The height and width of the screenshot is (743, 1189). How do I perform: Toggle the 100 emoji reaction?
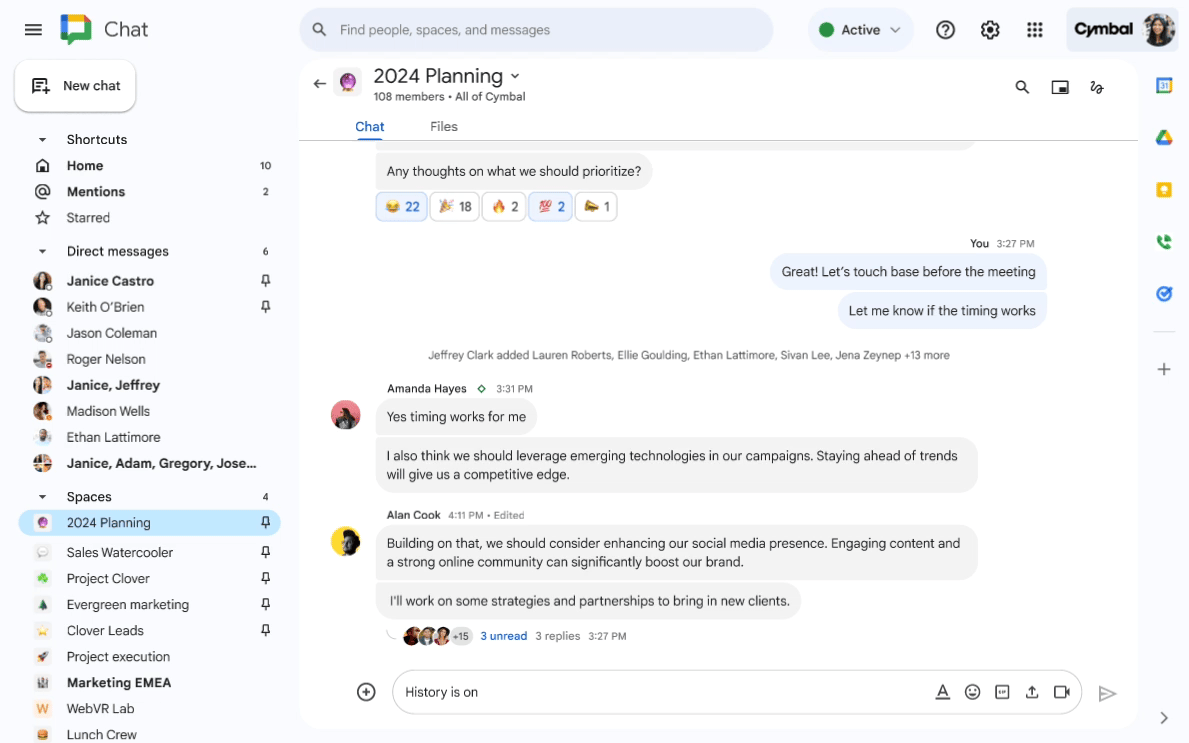coord(548,207)
